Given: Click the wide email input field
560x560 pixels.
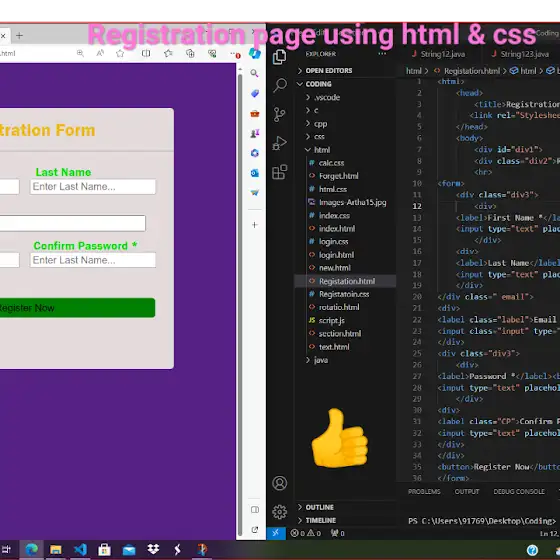Looking at the screenshot, I should pyautogui.click(x=72, y=223).
